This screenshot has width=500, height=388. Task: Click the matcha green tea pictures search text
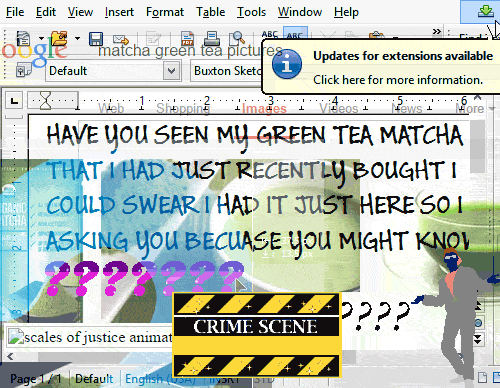(190, 51)
